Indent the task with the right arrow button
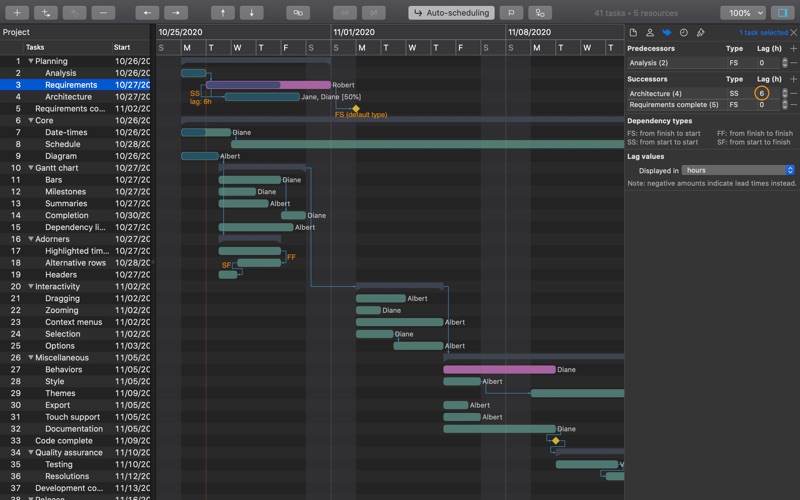The height and width of the screenshot is (500, 800). pyautogui.click(x=176, y=13)
